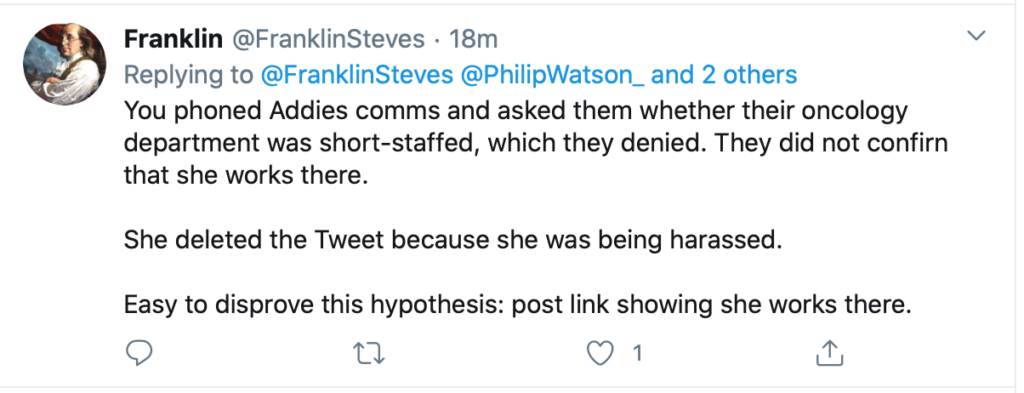Open the share tweet icon
The width and height of the screenshot is (1024, 393).
click(829, 353)
